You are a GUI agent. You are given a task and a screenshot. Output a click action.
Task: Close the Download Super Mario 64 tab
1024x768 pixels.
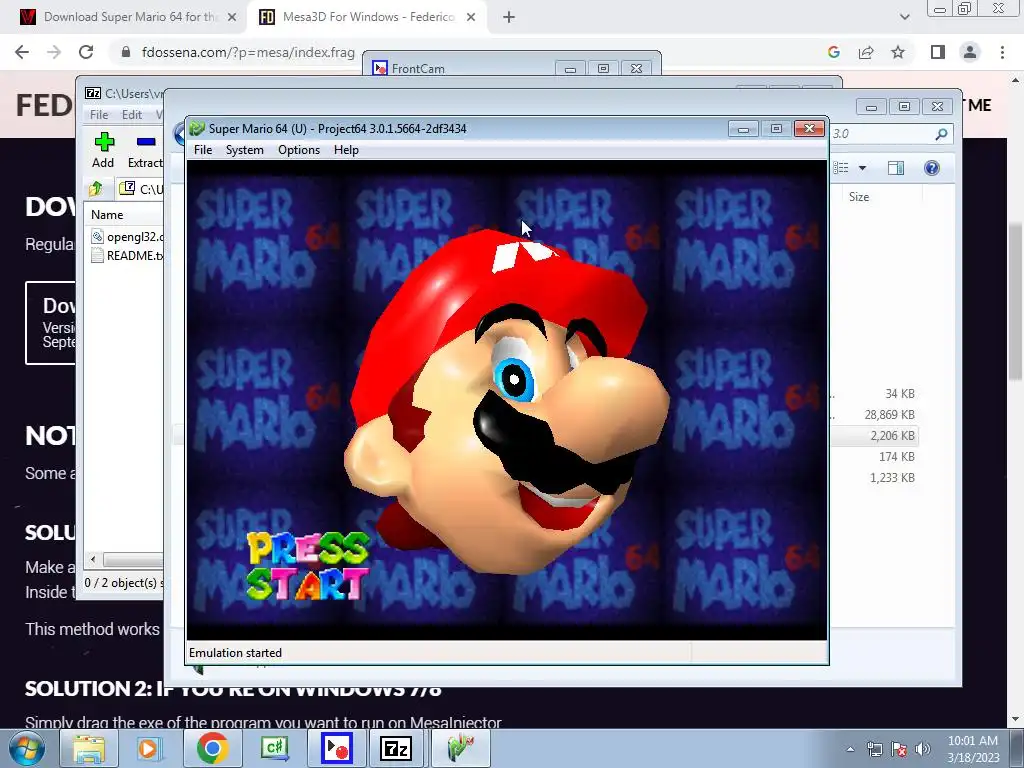click(232, 18)
